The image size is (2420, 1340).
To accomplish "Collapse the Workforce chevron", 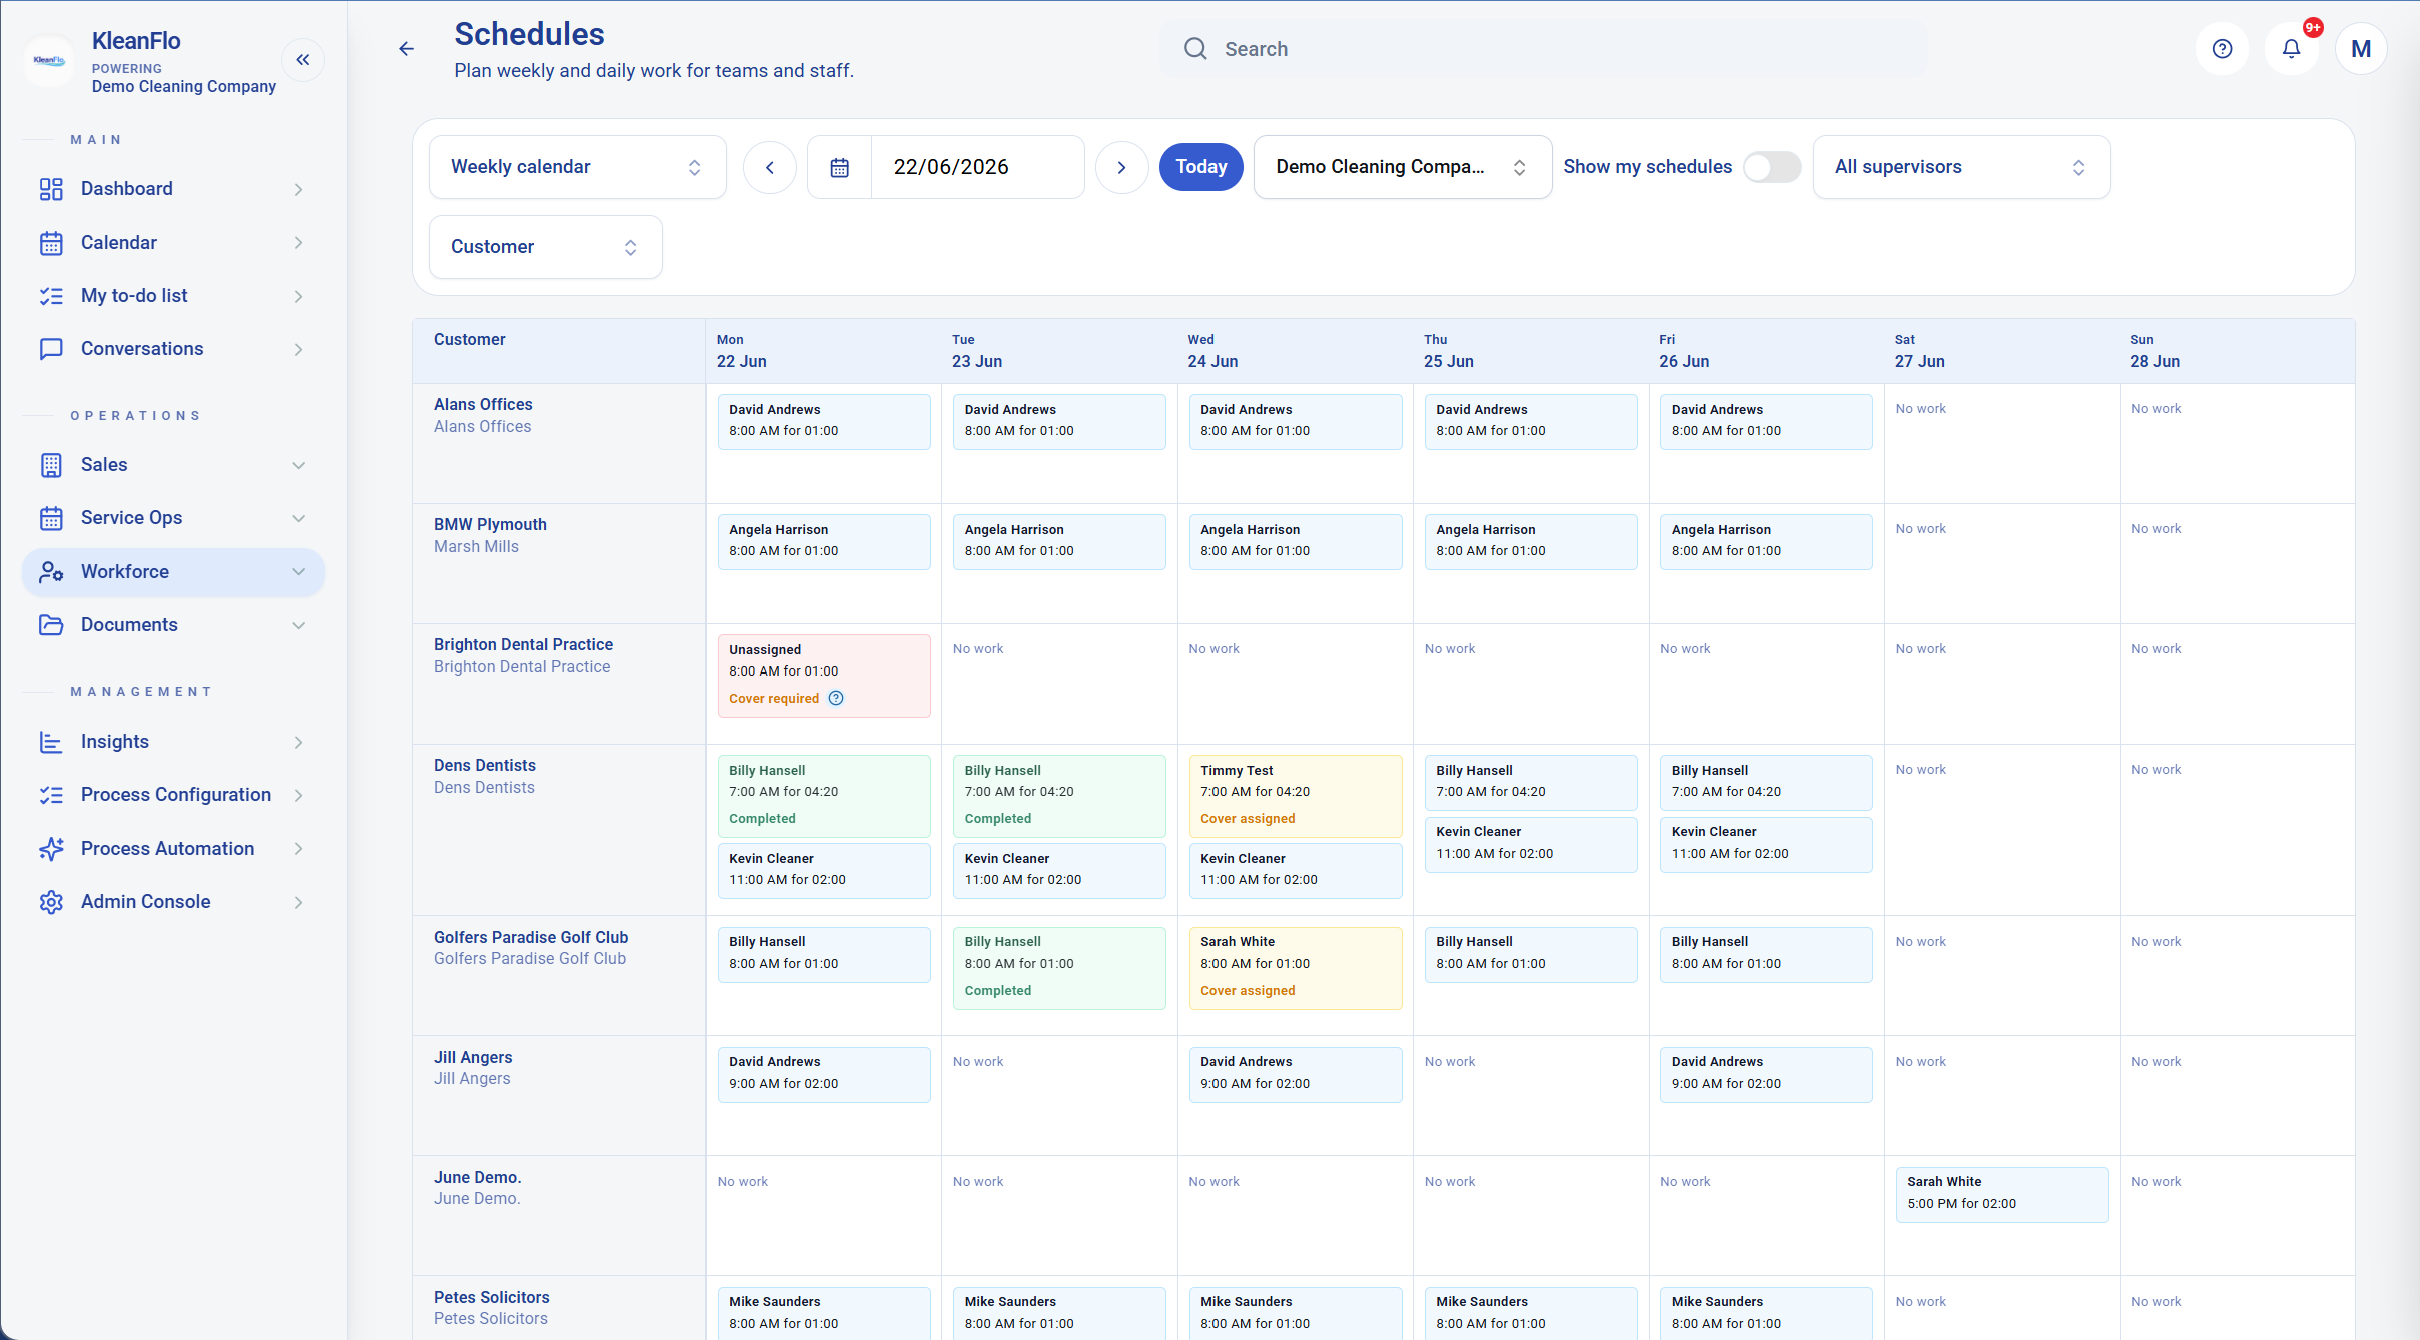I will click(298, 572).
